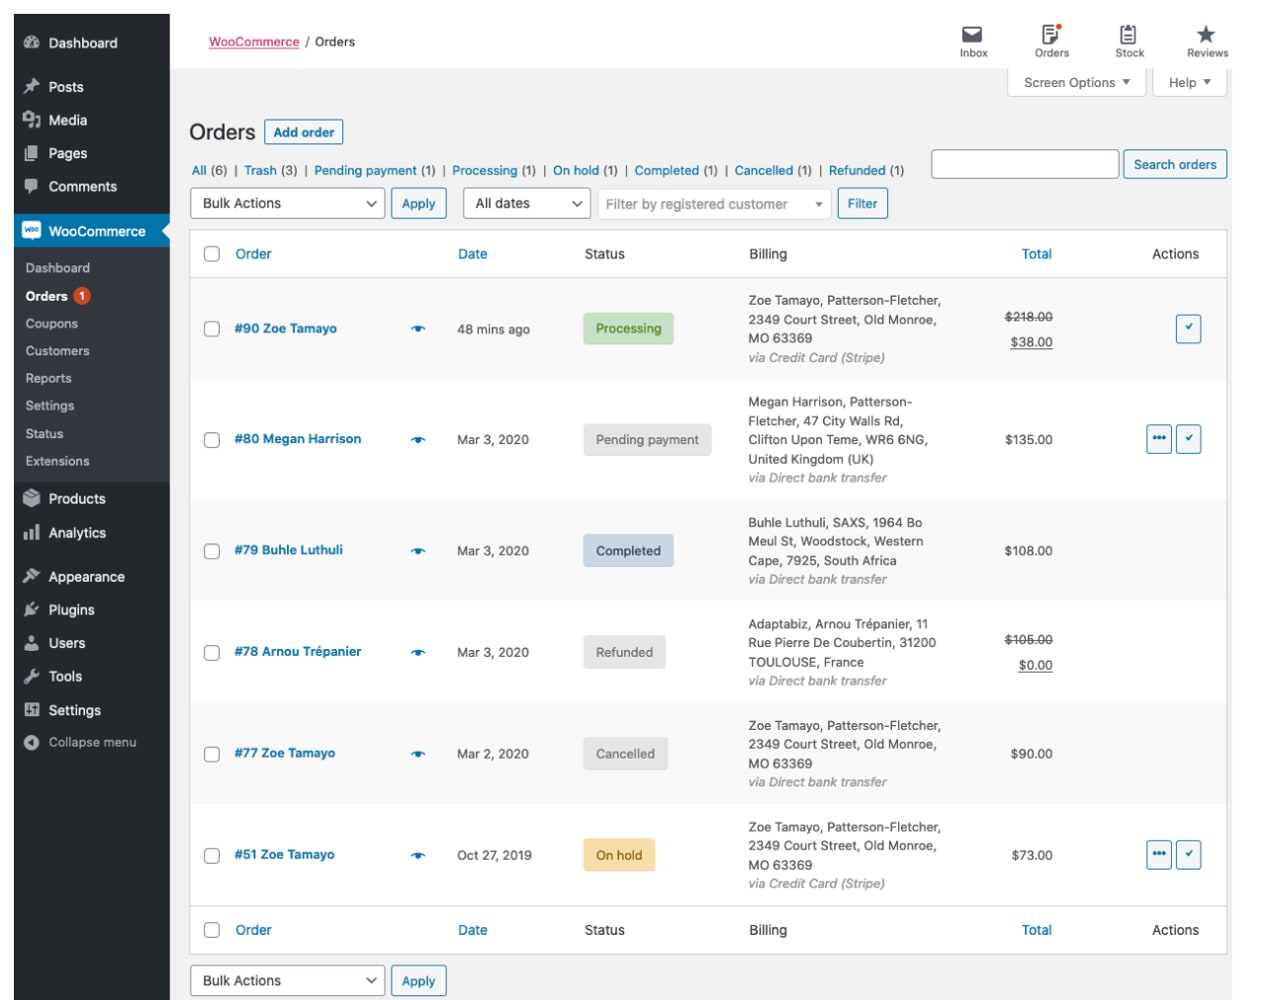Preview order #90 using the eye icon
The height and width of the screenshot is (1000, 1272).
pos(418,329)
